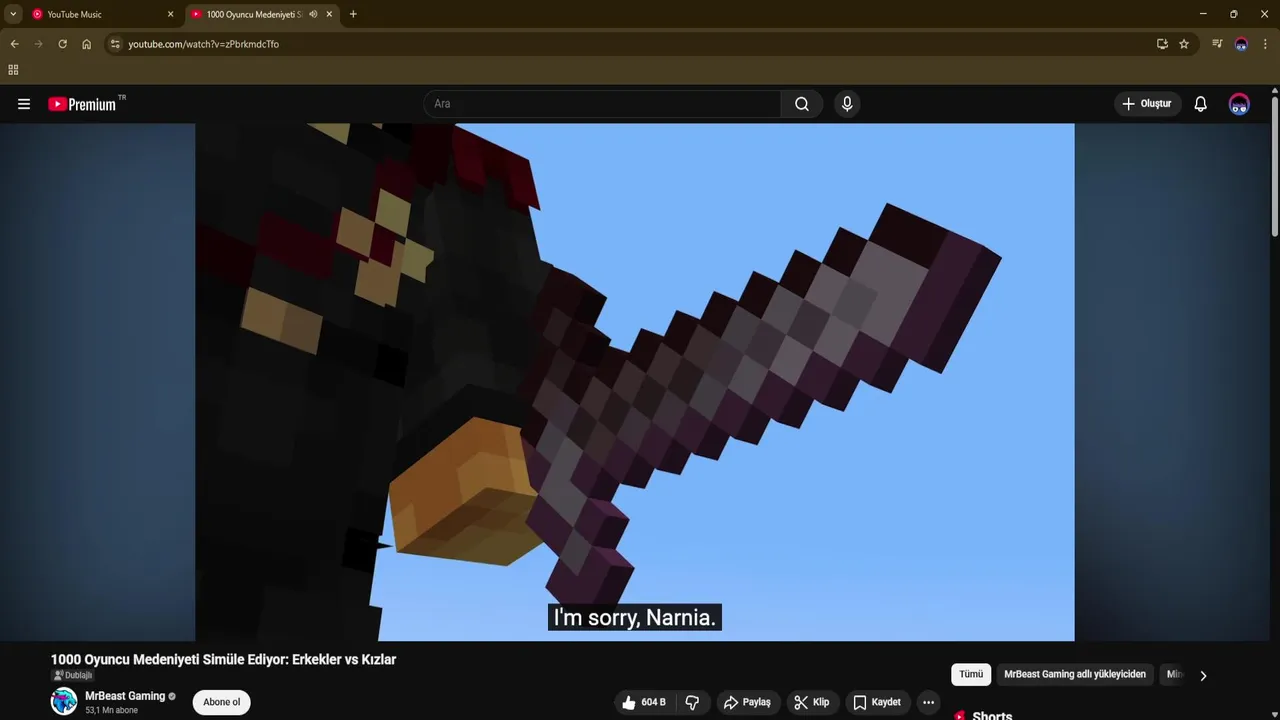Click the search magnifier button
The width and height of the screenshot is (1280, 720).
[802, 104]
